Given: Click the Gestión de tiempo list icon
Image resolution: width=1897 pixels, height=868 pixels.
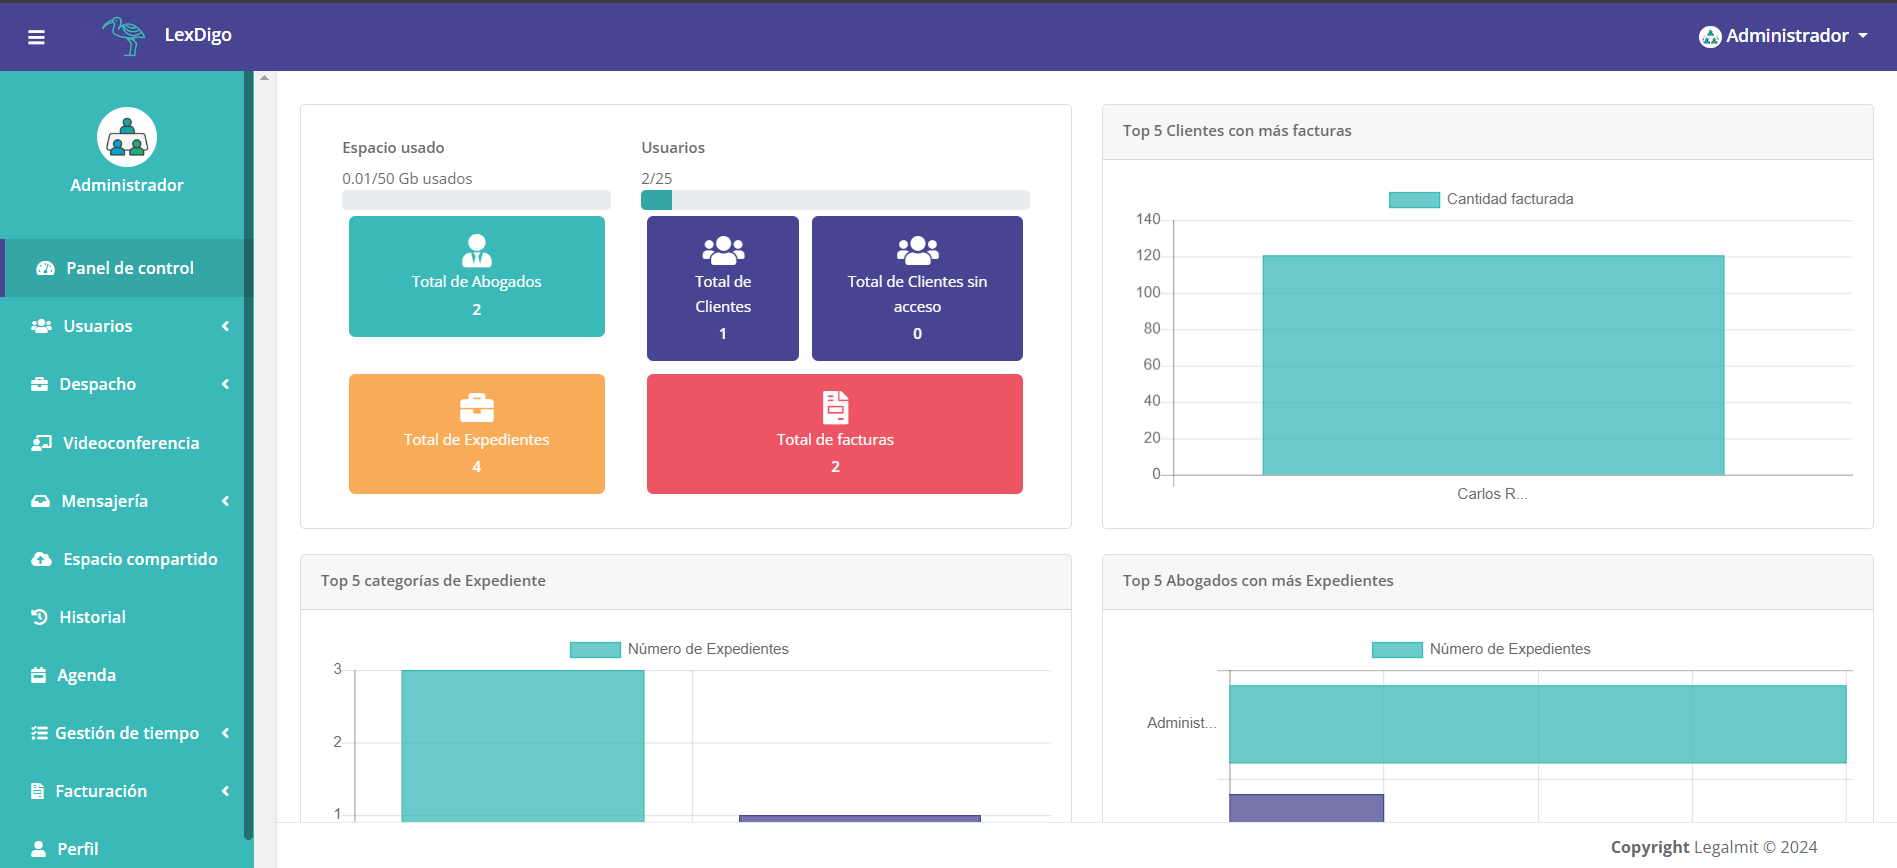Looking at the screenshot, I should [x=39, y=733].
